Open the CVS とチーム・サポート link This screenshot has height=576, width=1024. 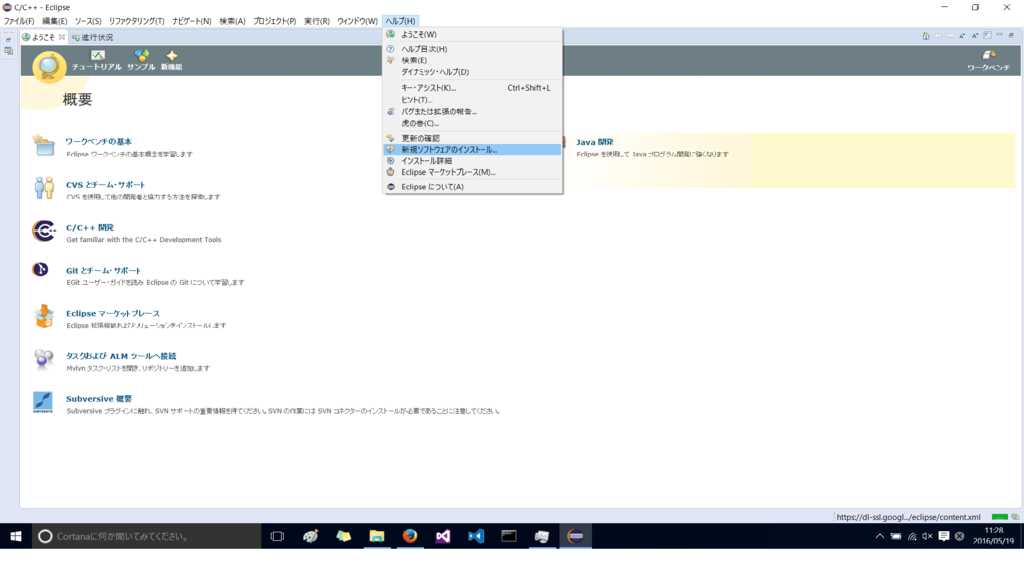(x=105, y=184)
